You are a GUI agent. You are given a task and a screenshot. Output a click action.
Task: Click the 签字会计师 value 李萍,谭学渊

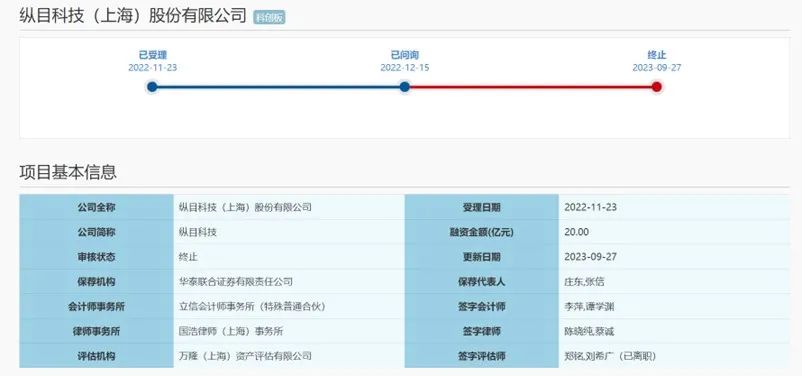pyautogui.click(x=589, y=306)
